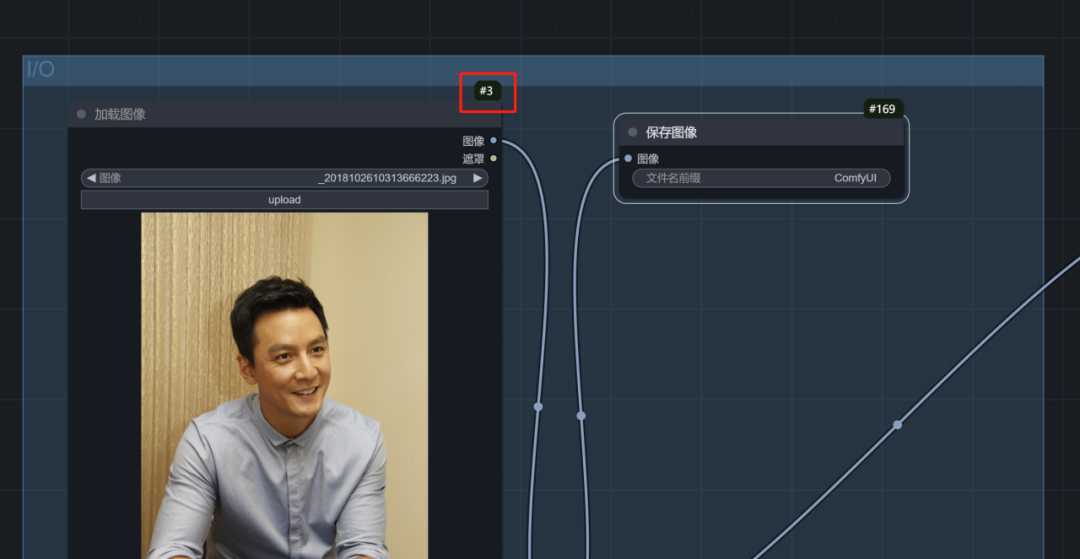Click the #169 node ID badge

click(x=883, y=109)
